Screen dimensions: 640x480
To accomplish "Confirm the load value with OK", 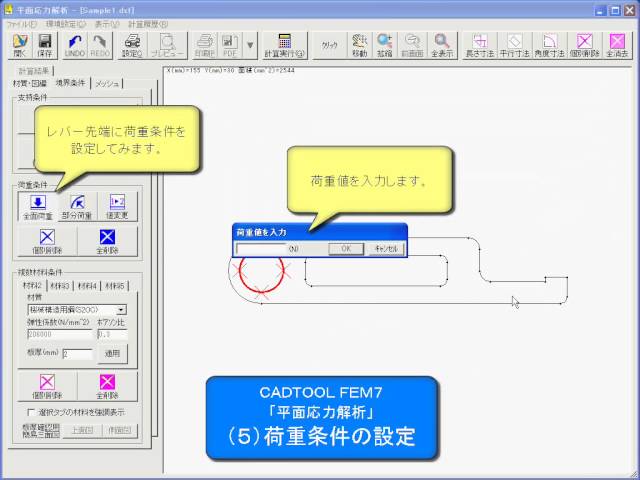I will (346, 249).
